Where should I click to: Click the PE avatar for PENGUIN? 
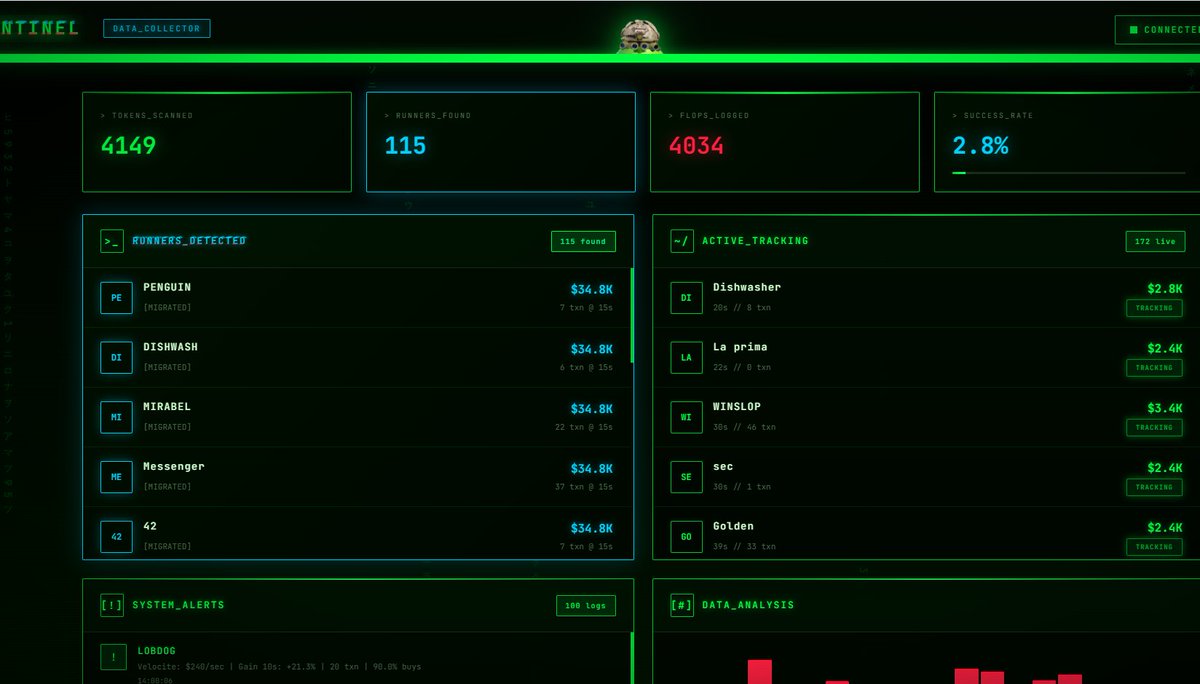pyautogui.click(x=116, y=298)
